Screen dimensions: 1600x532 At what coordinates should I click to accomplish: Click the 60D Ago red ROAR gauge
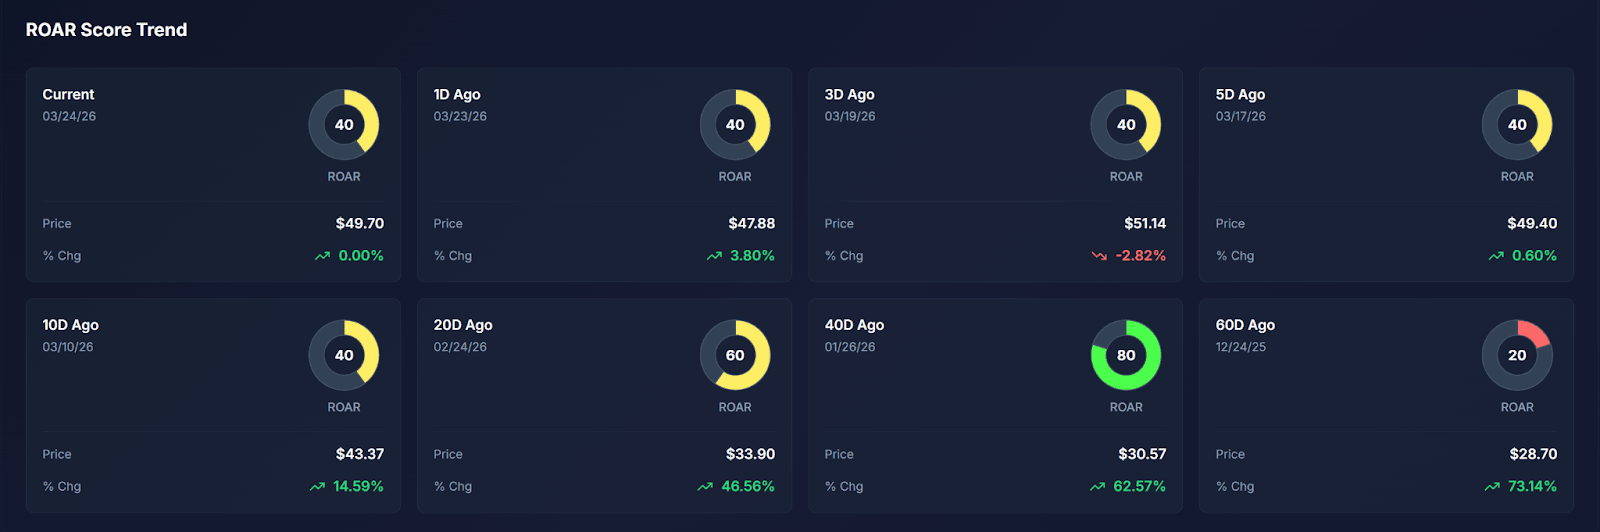click(1517, 355)
